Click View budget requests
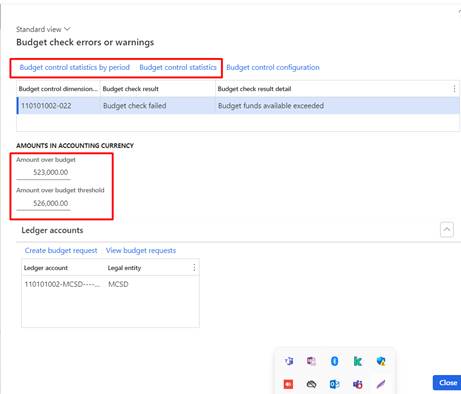The image size is (461, 394). (x=141, y=250)
